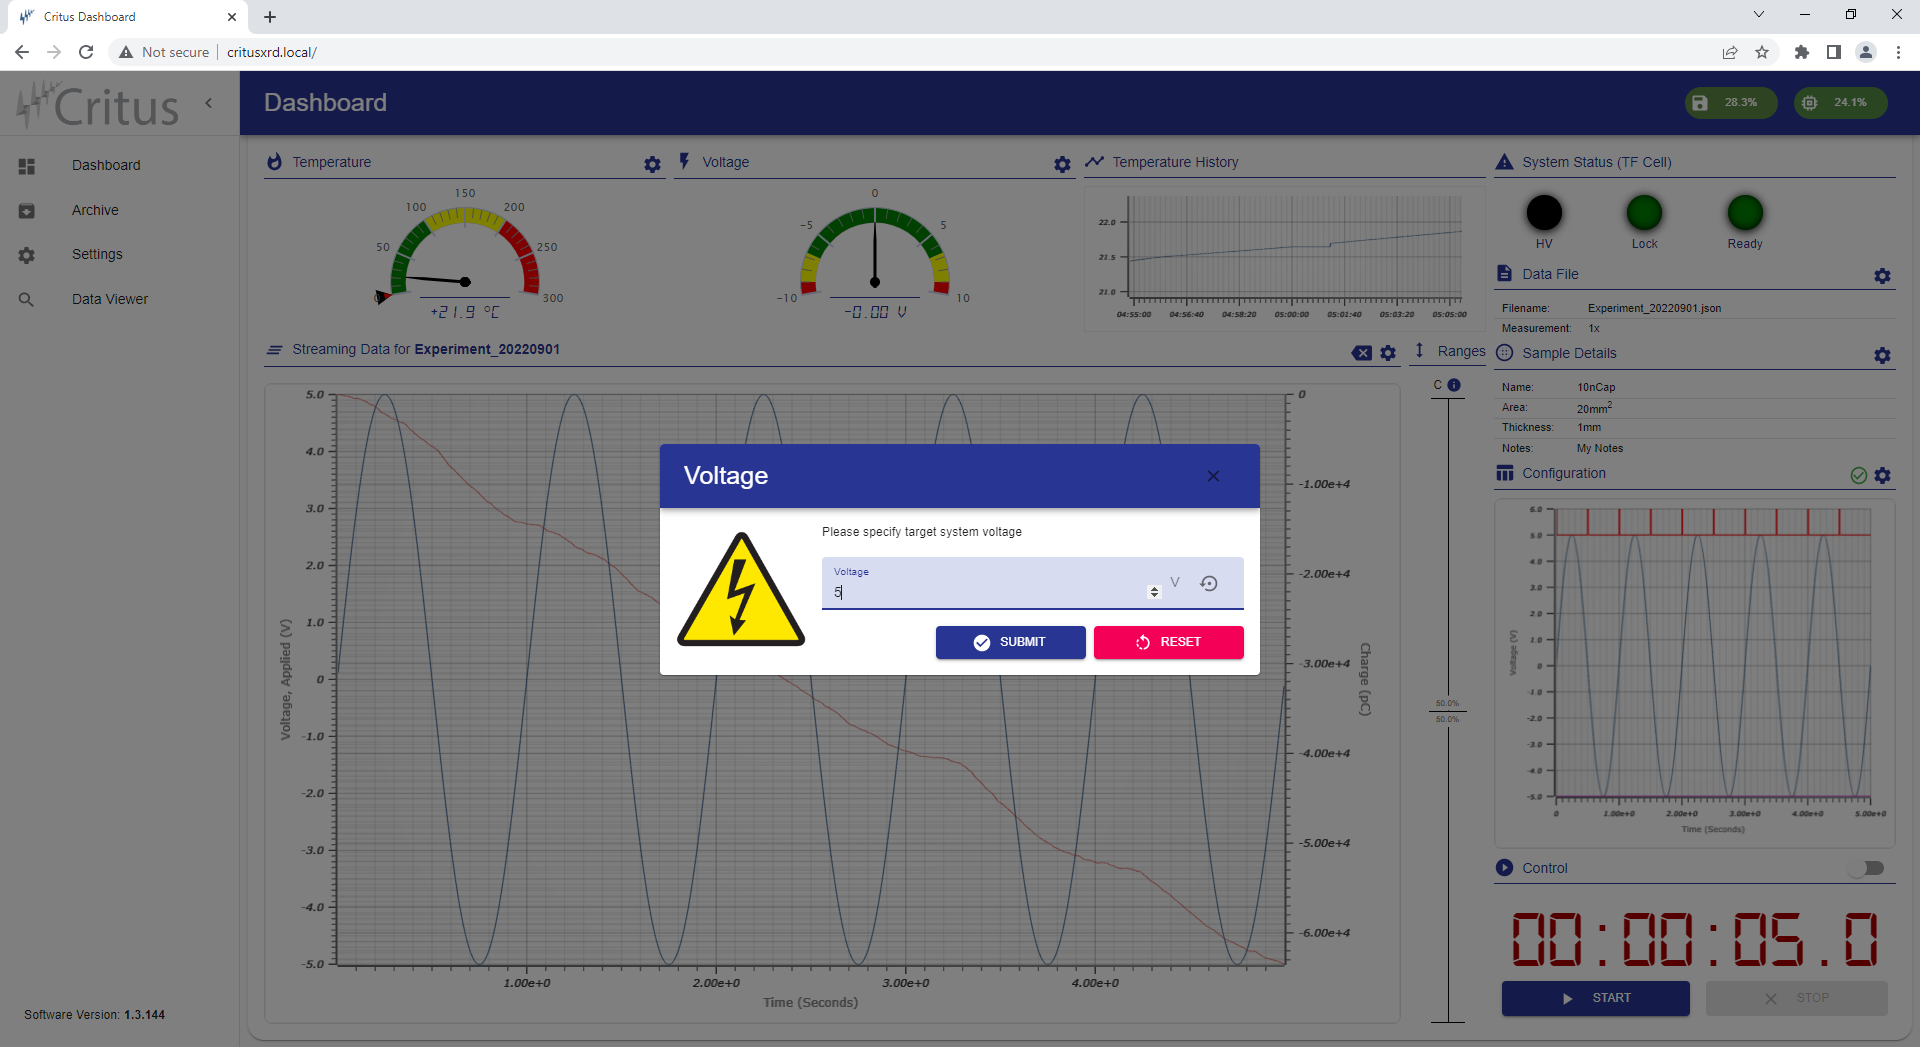Click the disk usage 28.3% indicator
Screen dimensions: 1920x1047
point(1730,103)
